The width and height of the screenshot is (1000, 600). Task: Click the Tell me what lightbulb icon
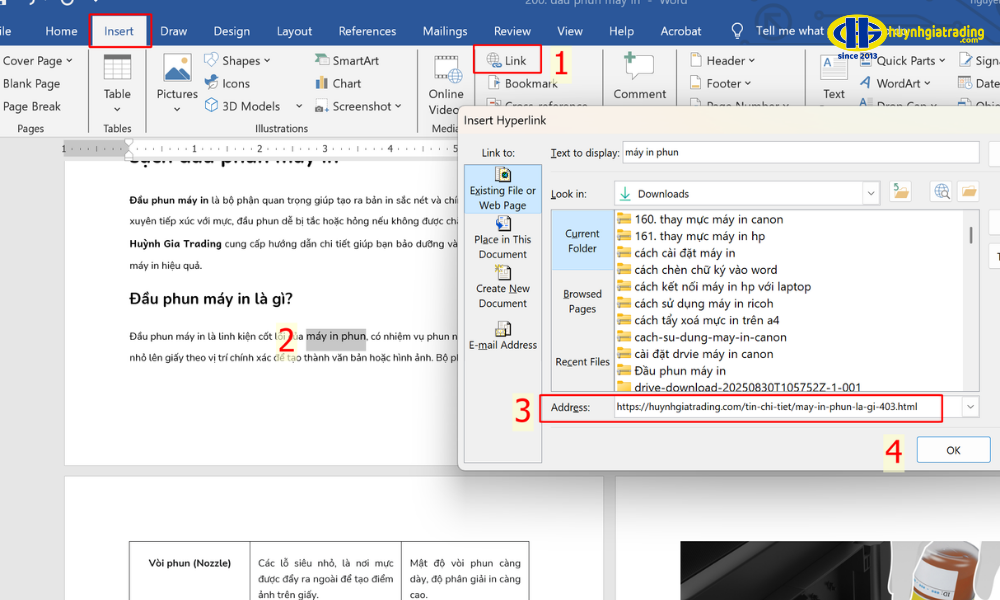[x=737, y=31]
